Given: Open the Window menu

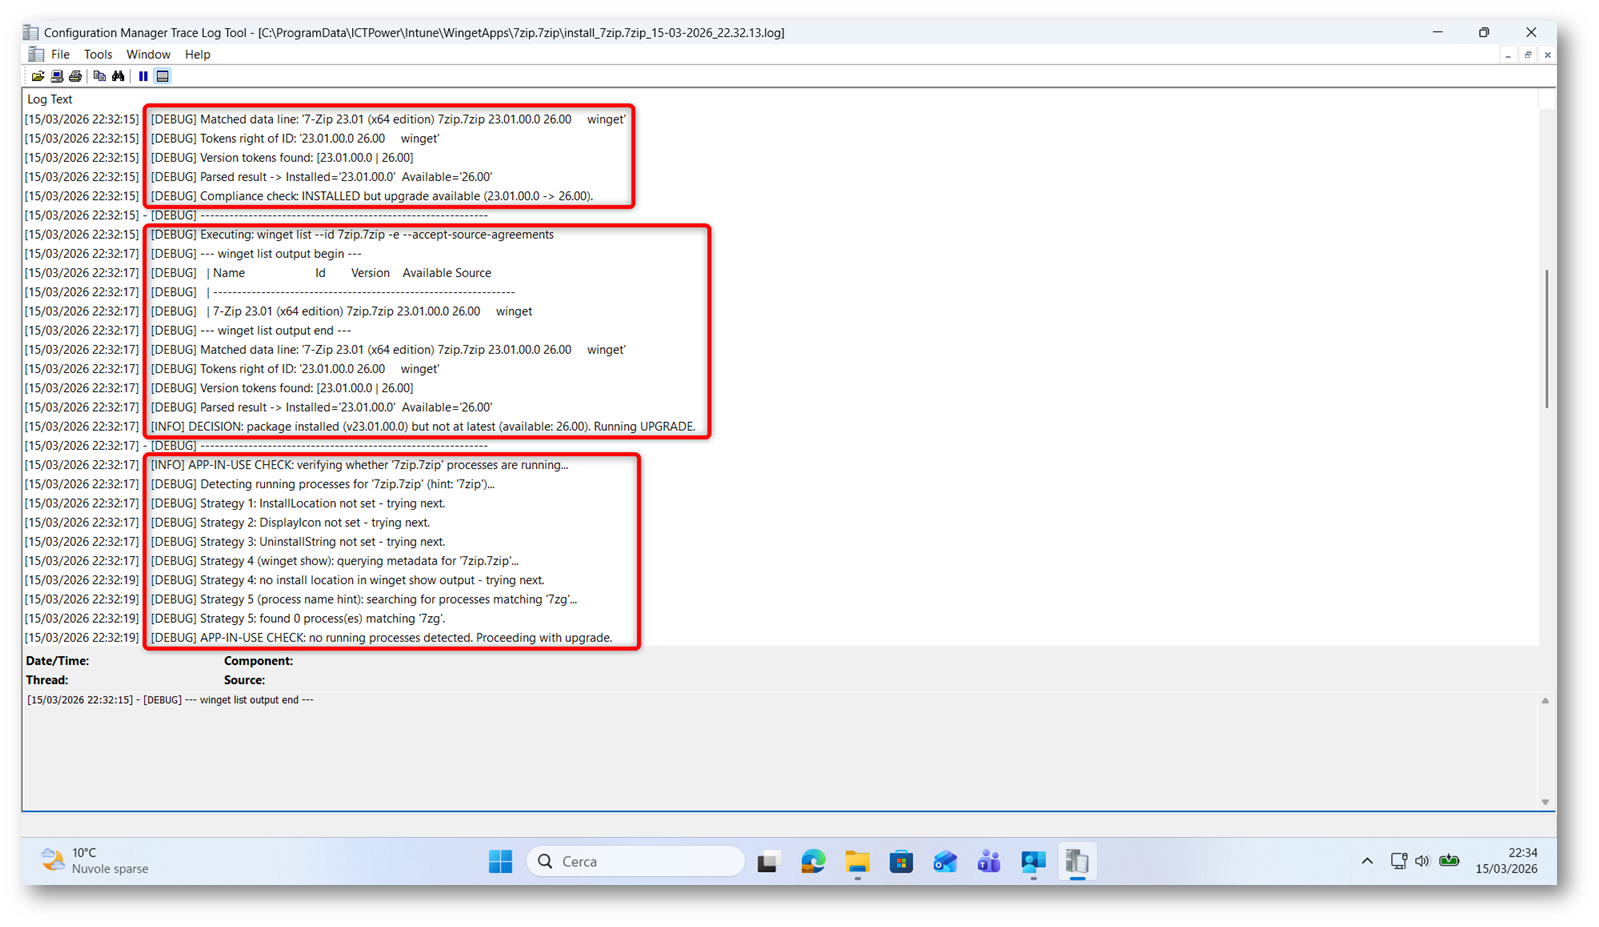Looking at the screenshot, I should pyautogui.click(x=148, y=54).
